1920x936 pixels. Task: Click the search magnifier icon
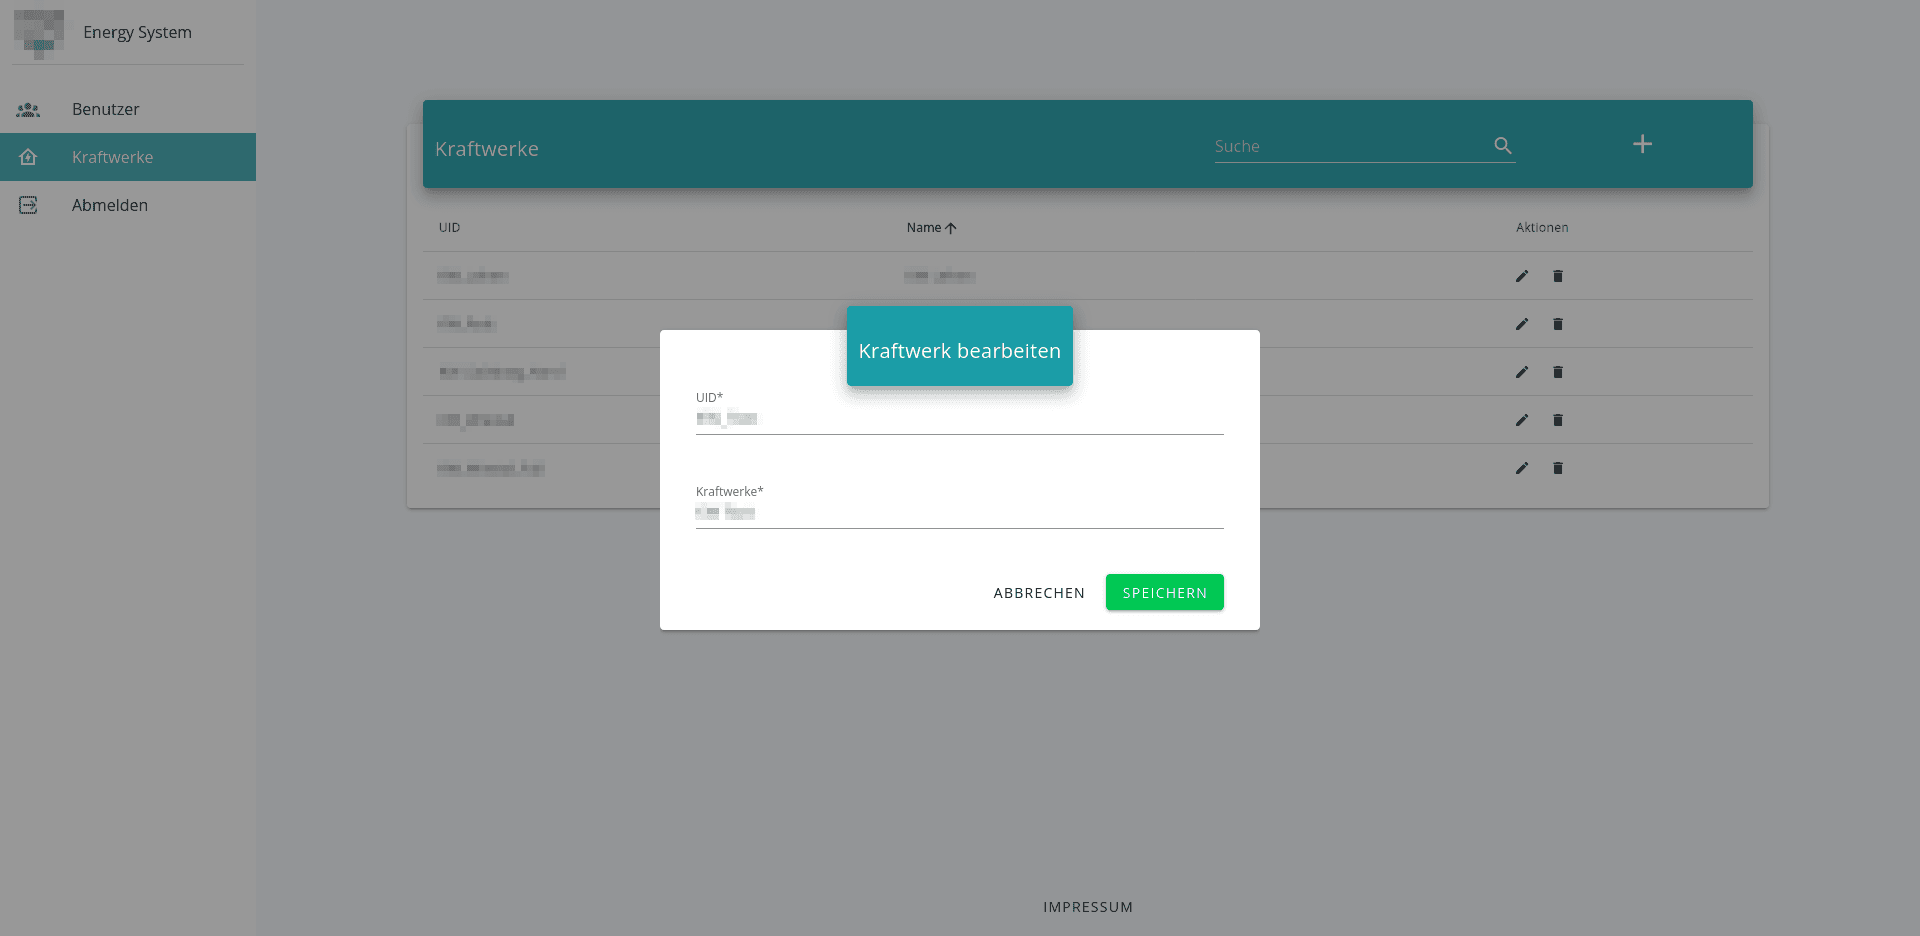(1502, 146)
